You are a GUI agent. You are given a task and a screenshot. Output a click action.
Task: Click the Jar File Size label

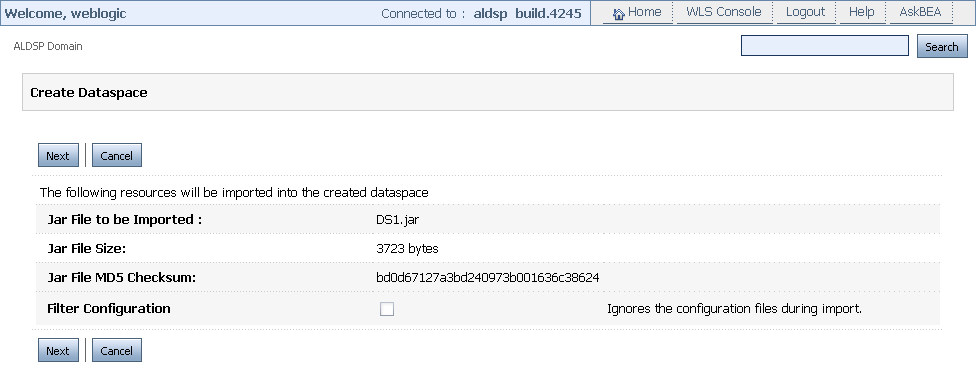point(87,249)
